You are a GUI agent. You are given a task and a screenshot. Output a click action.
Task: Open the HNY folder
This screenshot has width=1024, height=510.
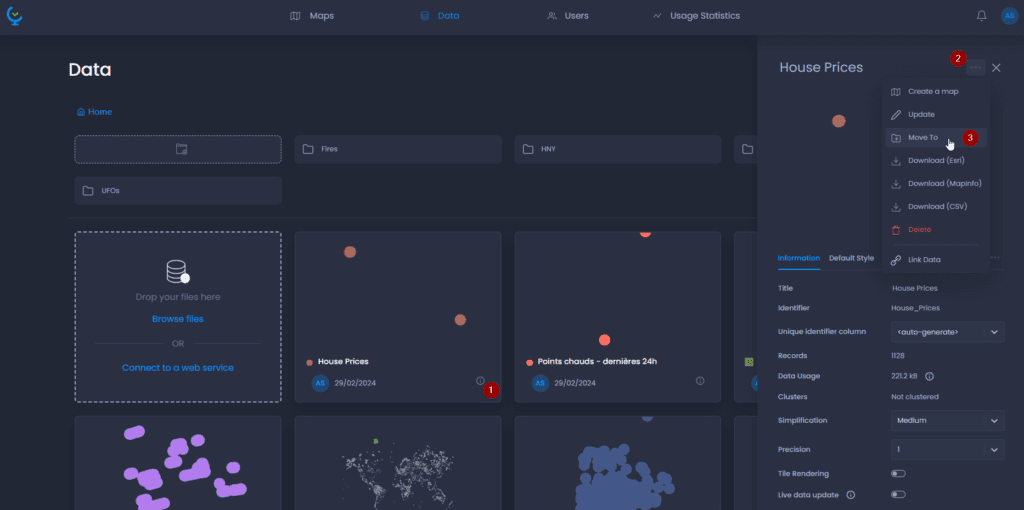coord(618,150)
